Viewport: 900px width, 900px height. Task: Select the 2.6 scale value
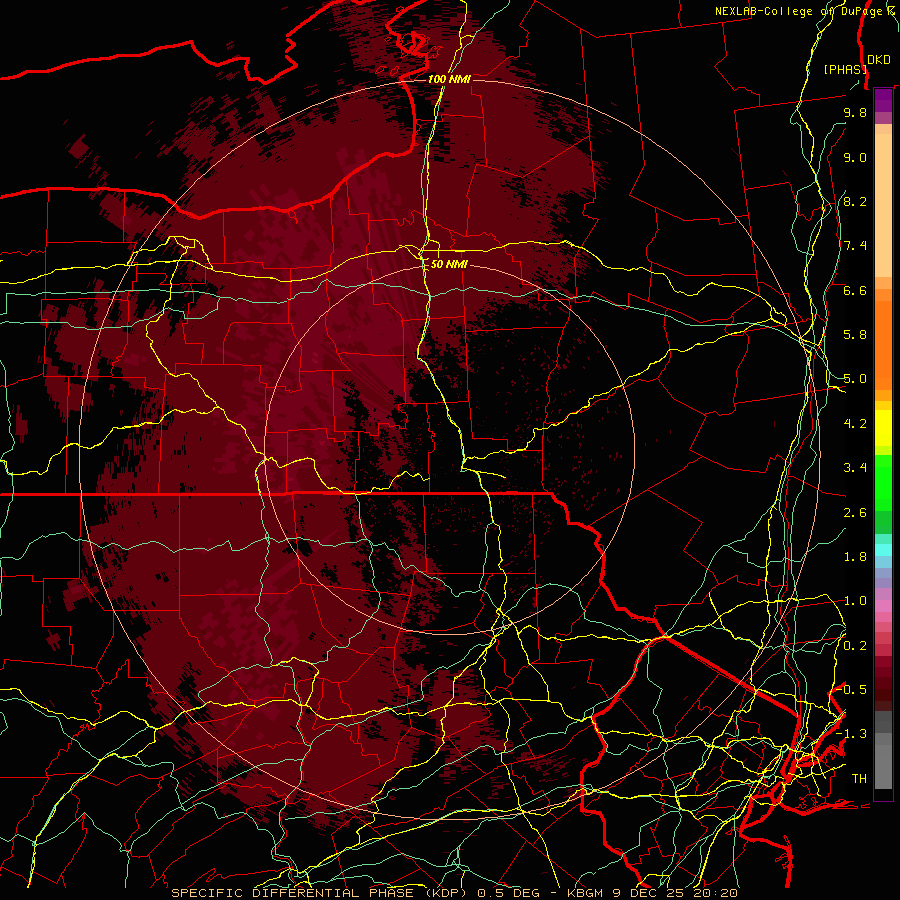[x=855, y=512]
